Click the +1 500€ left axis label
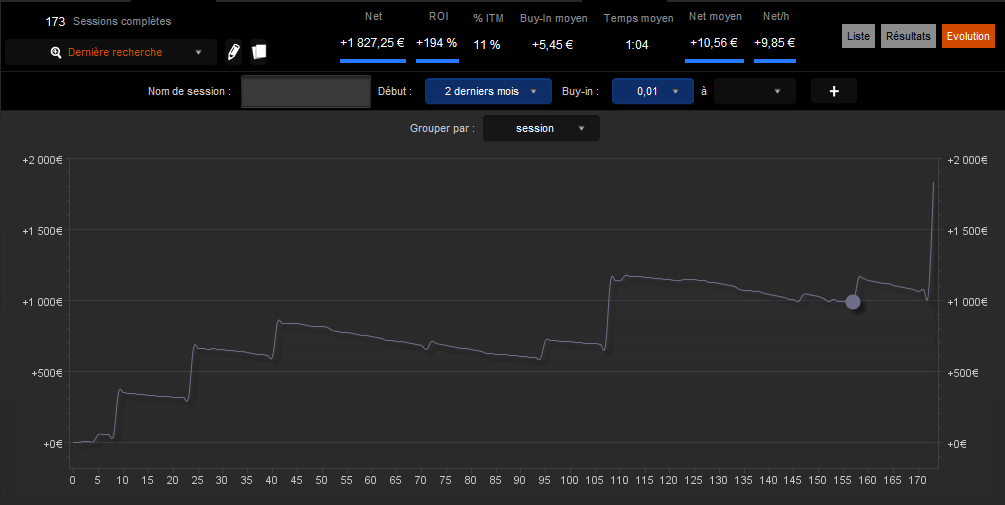The height and width of the screenshot is (505, 1005). 43,231
